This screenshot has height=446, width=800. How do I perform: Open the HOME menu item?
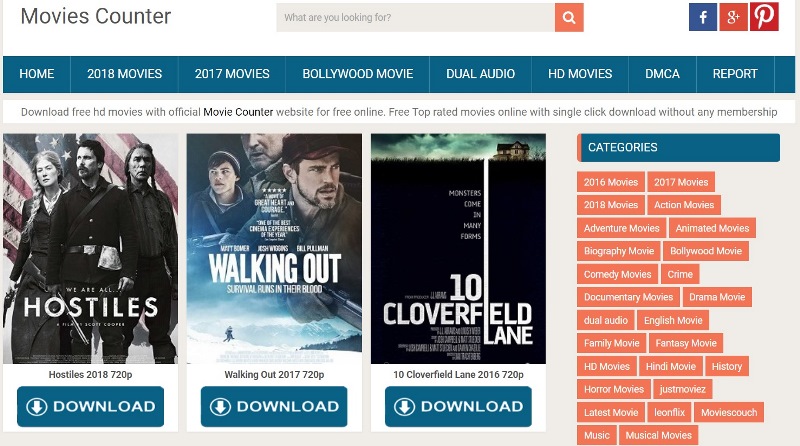tap(37, 74)
